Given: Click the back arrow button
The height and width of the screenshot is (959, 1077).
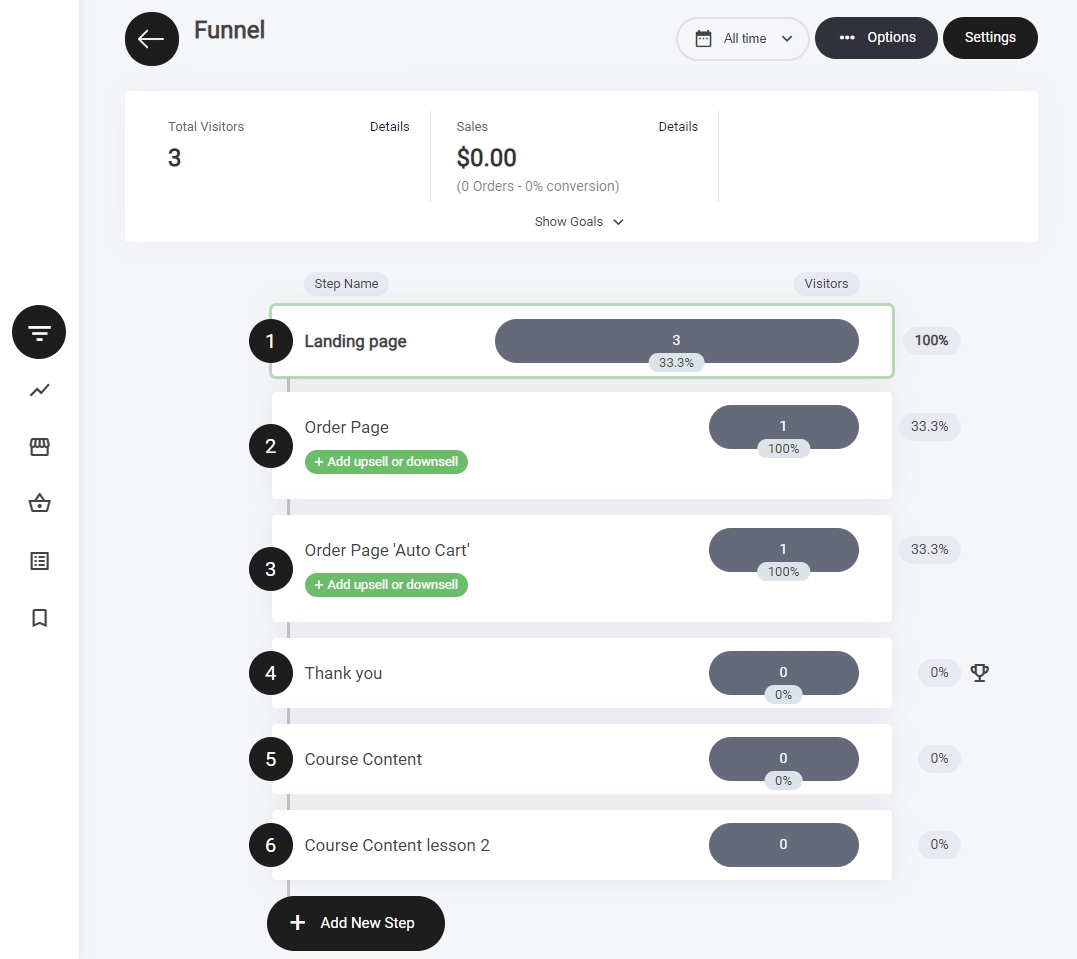Looking at the screenshot, I should click(x=152, y=39).
